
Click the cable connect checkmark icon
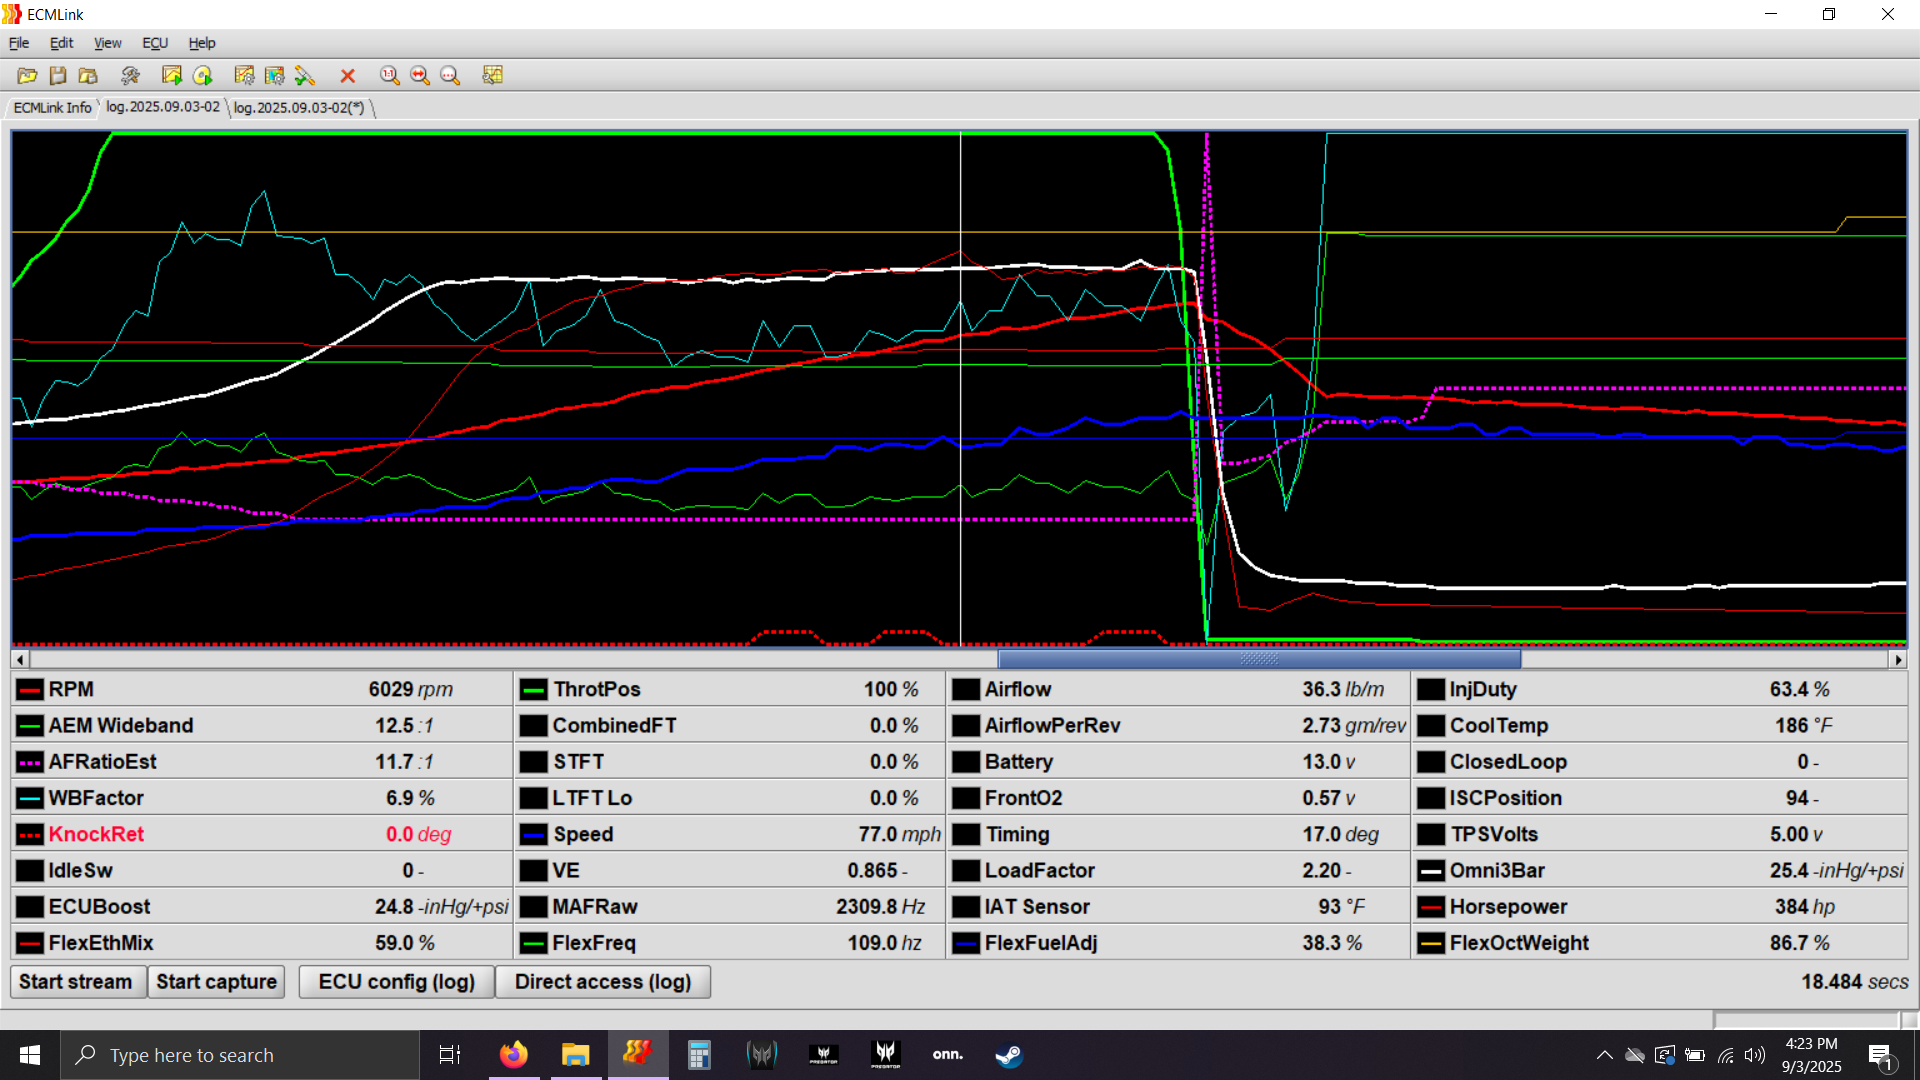click(305, 76)
